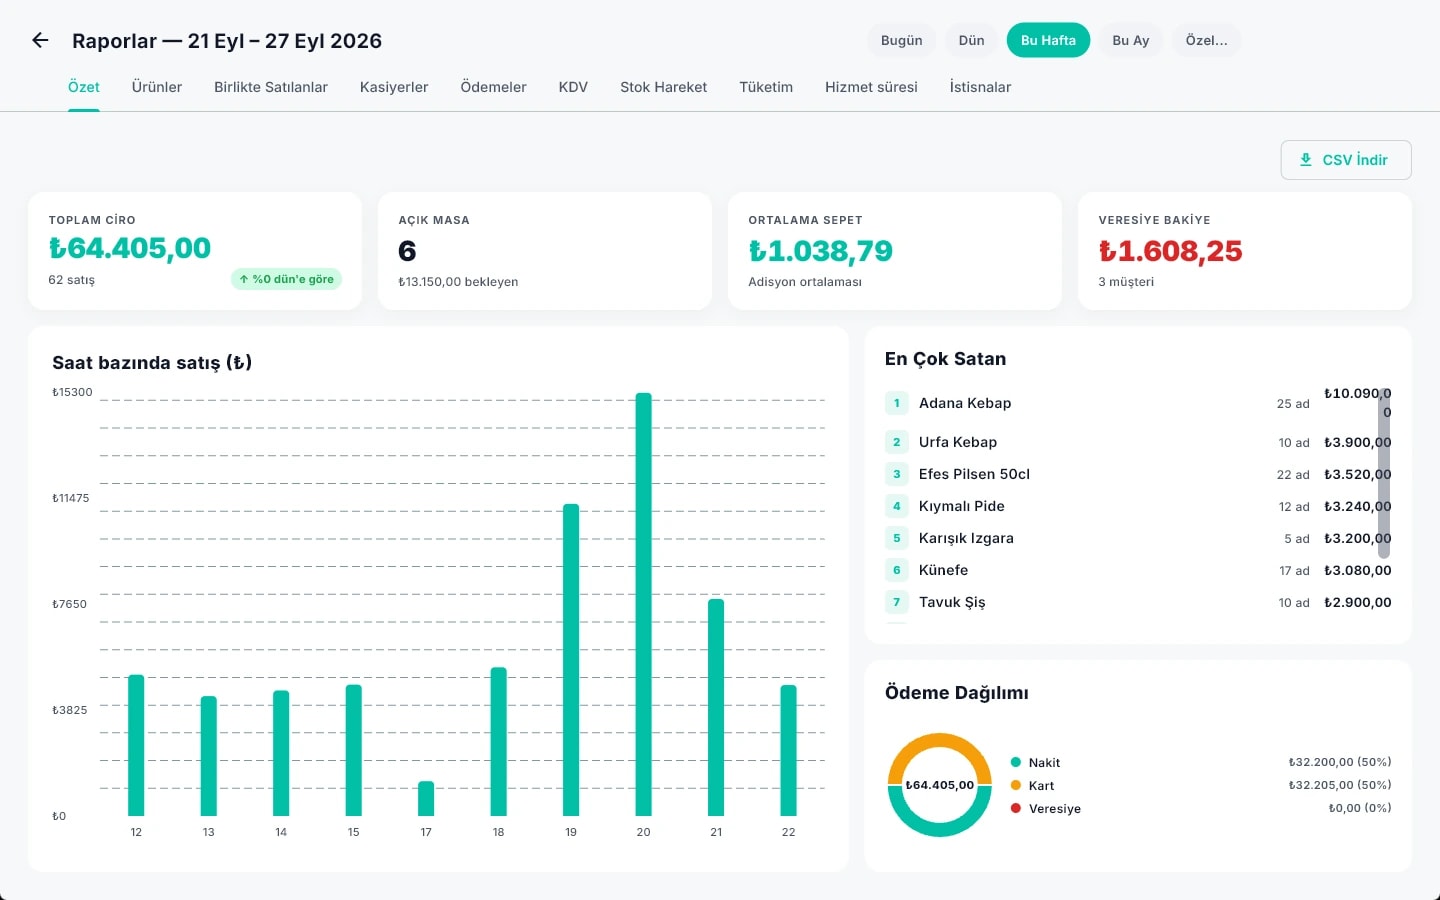Click the %0 dün'e göre badge

click(286, 279)
